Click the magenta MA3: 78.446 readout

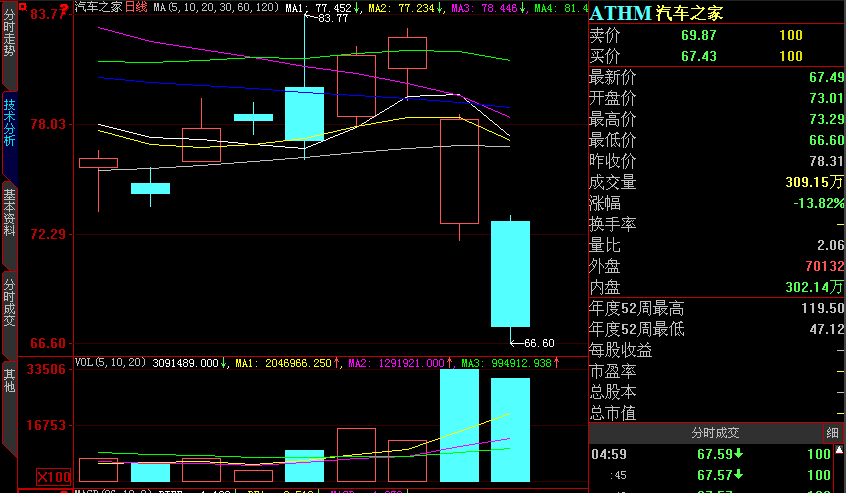point(485,8)
